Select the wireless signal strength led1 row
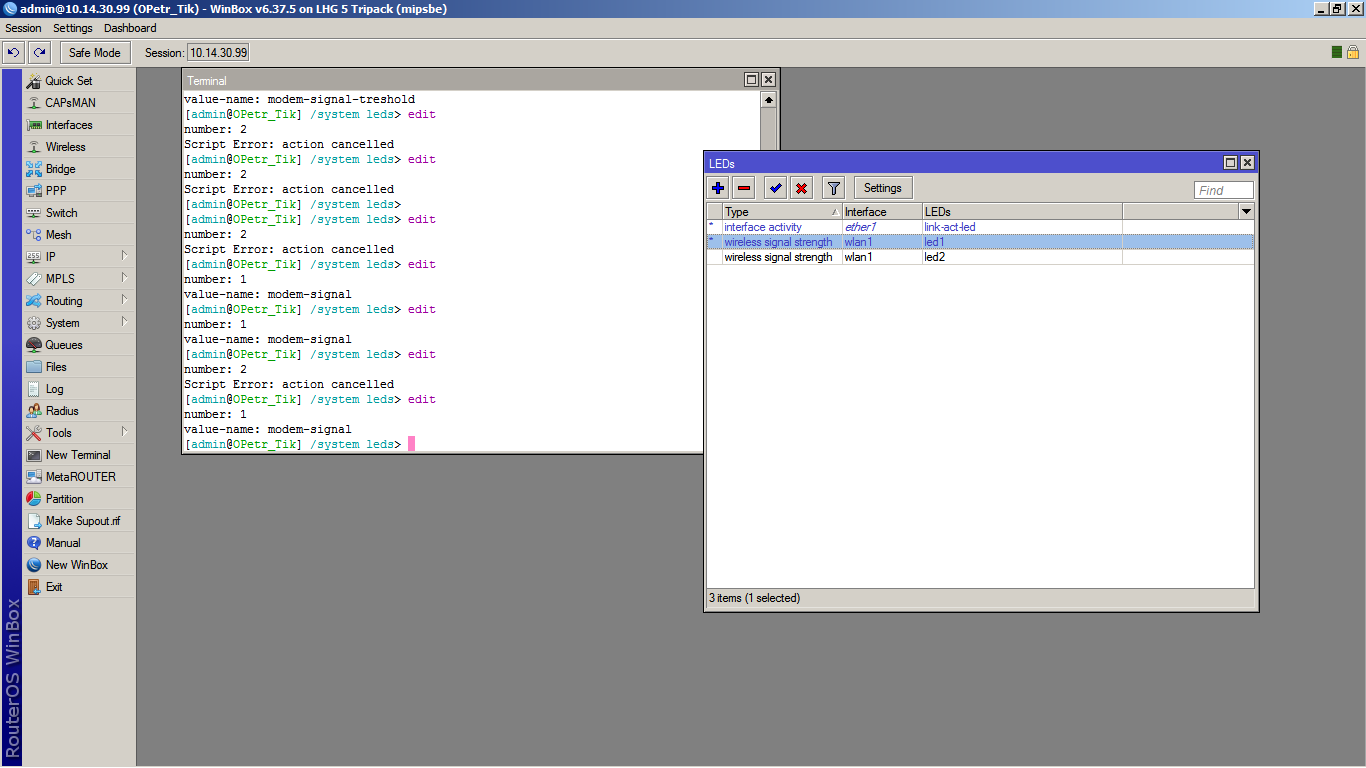The image size is (1366, 768). point(980,242)
